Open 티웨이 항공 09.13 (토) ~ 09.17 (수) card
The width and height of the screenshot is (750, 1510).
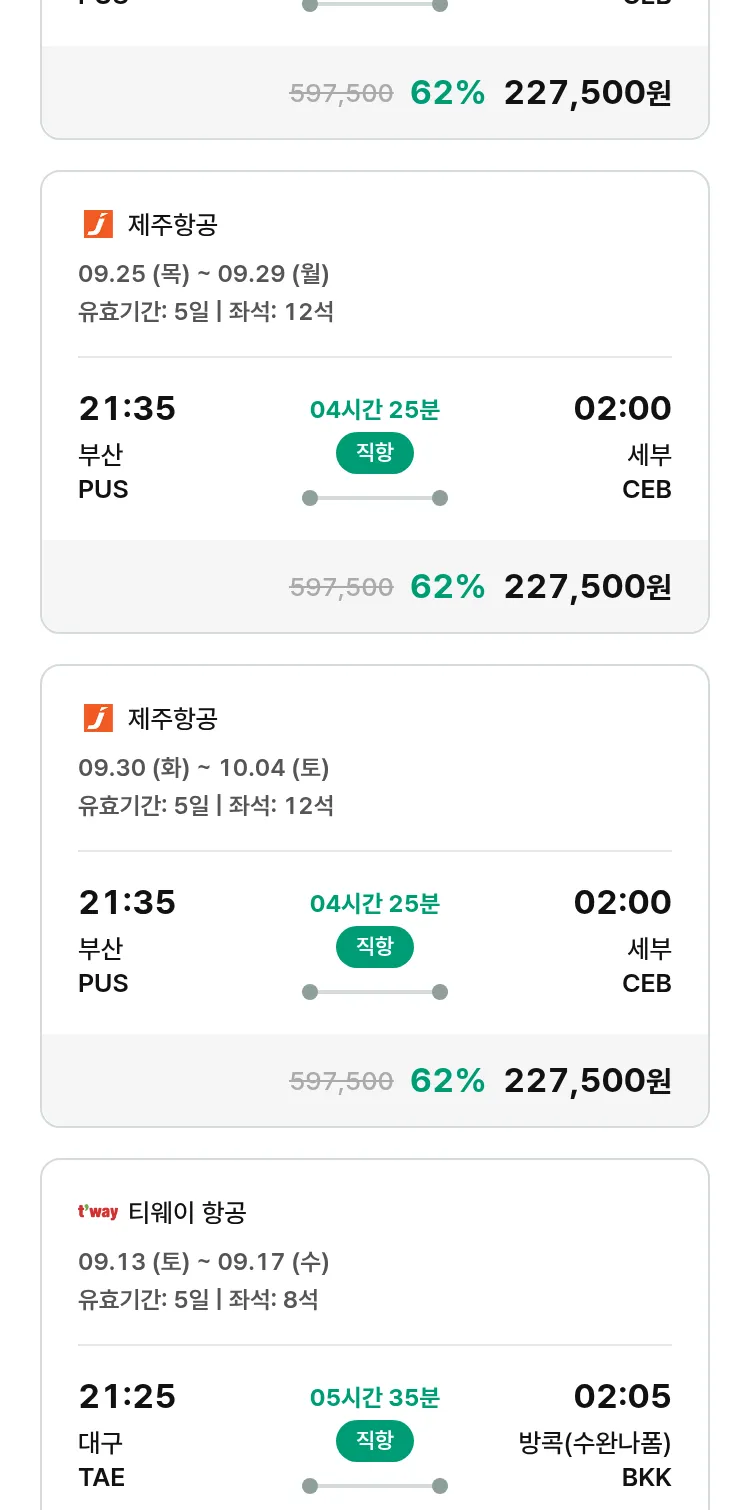(x=374, y=1278)
